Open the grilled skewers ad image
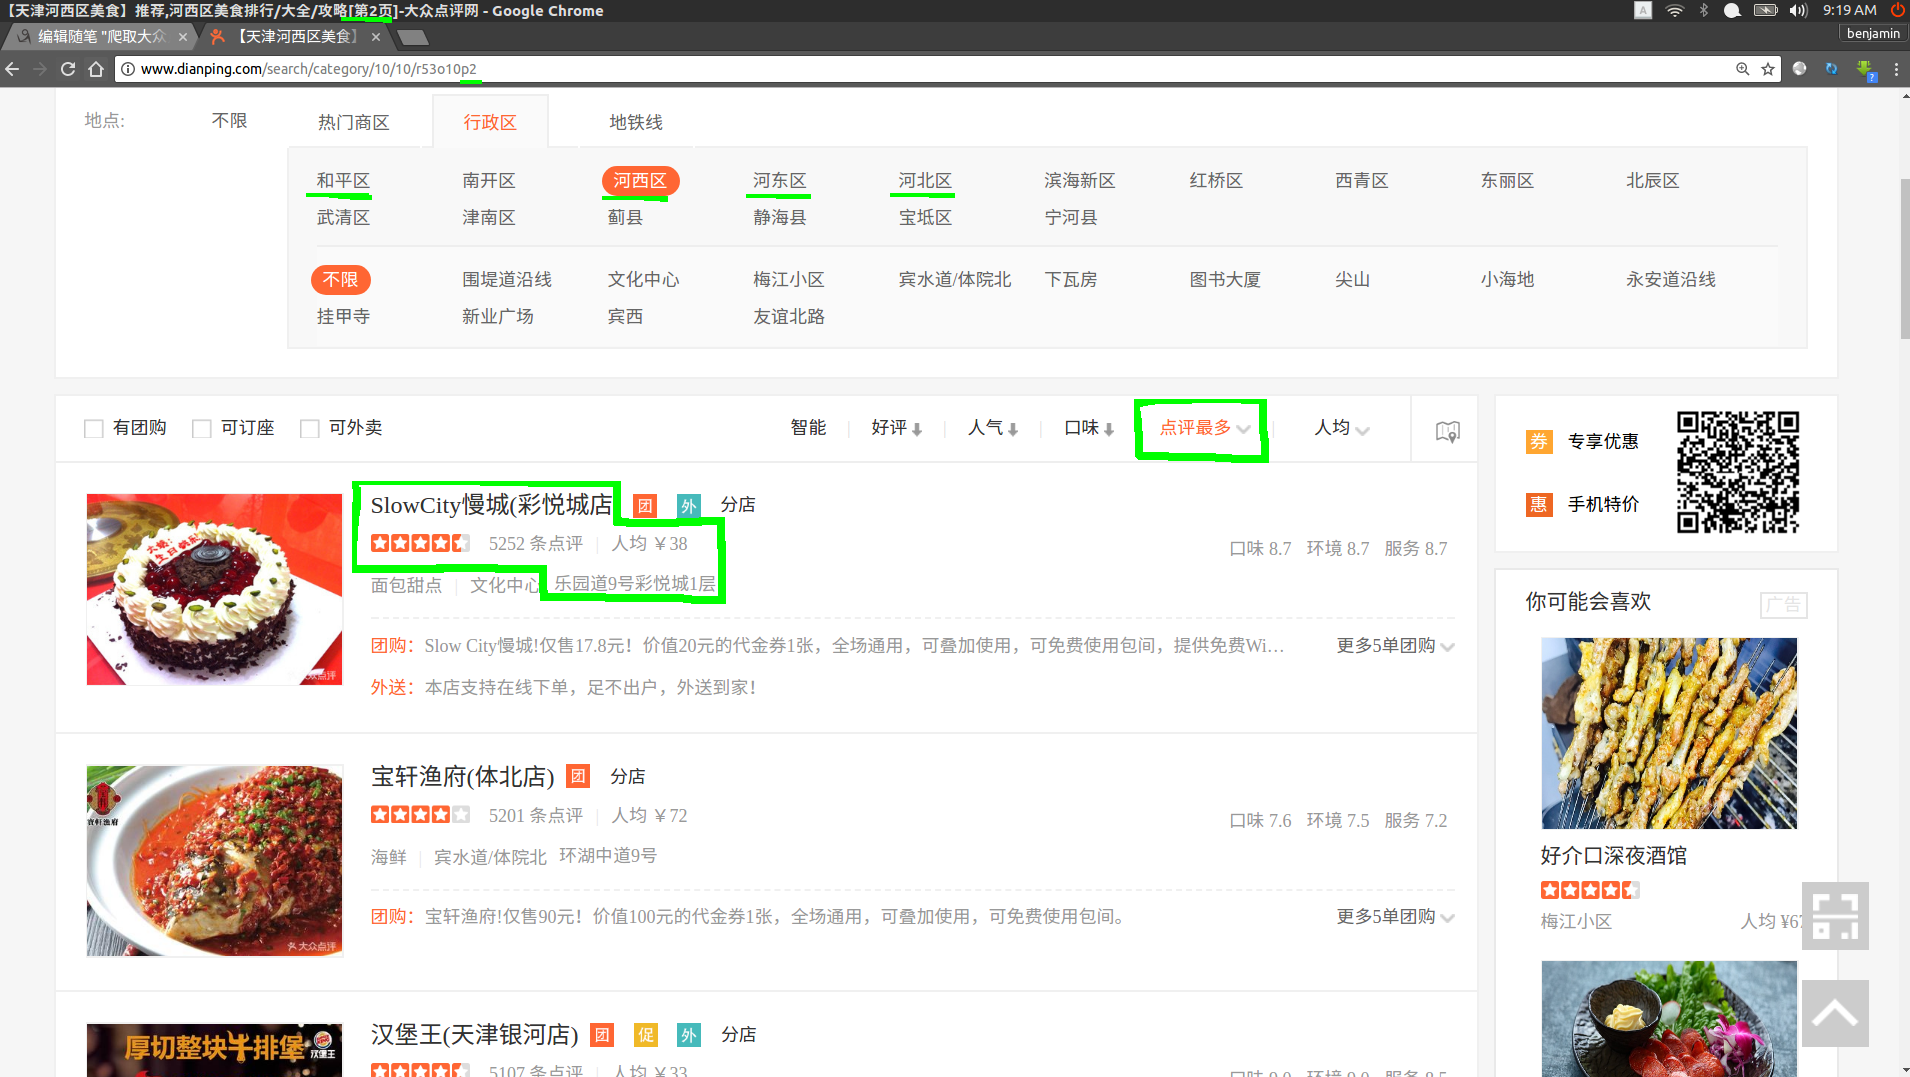 (x=1669, y=733)
